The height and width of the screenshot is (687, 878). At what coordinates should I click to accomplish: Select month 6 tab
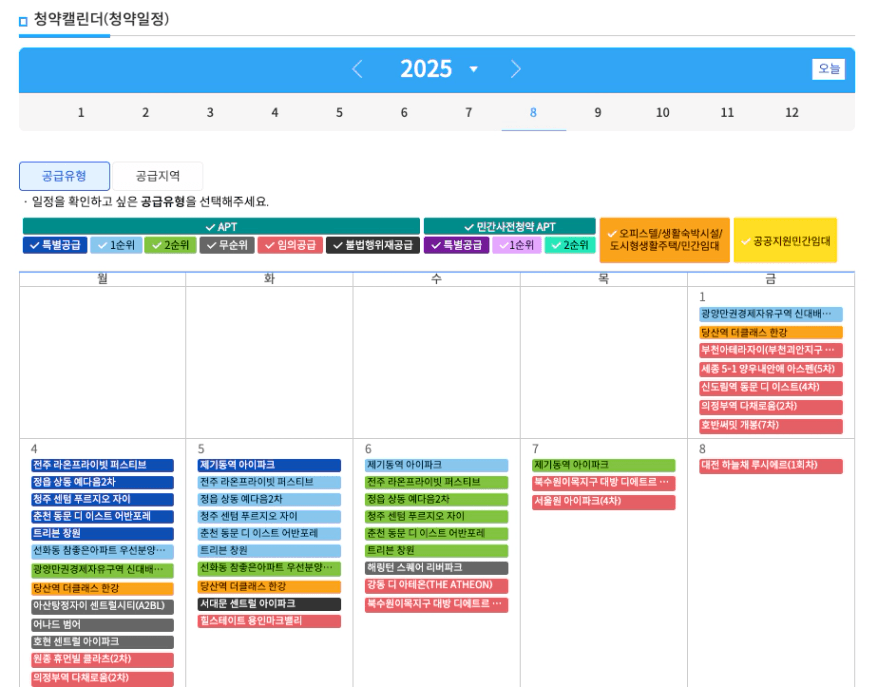click(404, 113)
